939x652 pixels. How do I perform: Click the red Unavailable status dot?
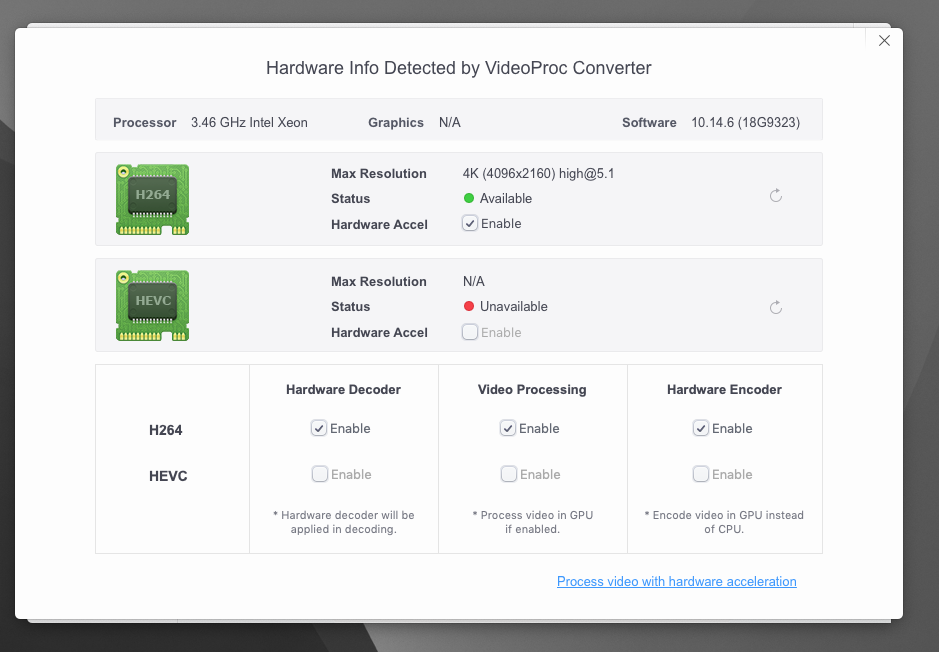(x=469, y=306)
